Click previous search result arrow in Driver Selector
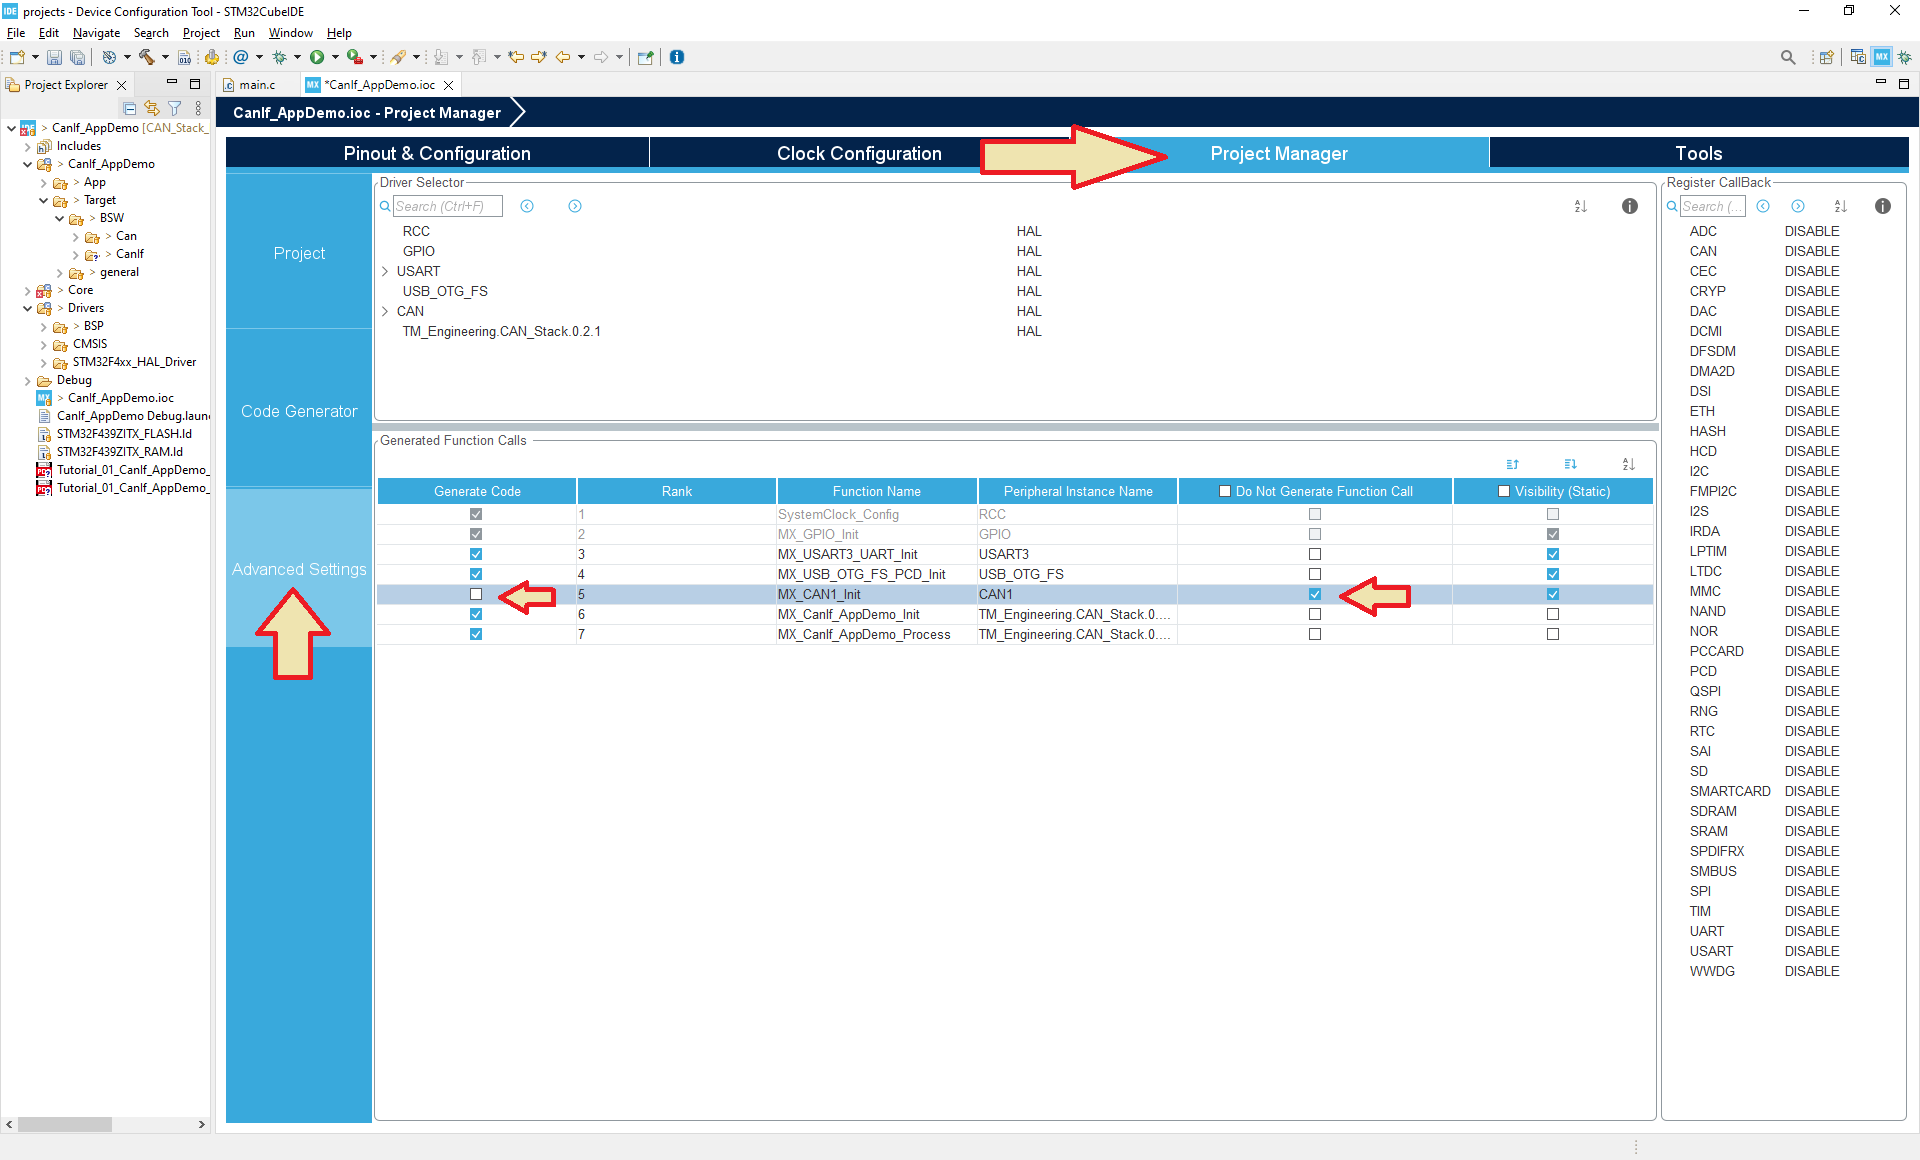1920x1160 pixels. point(527,206)
